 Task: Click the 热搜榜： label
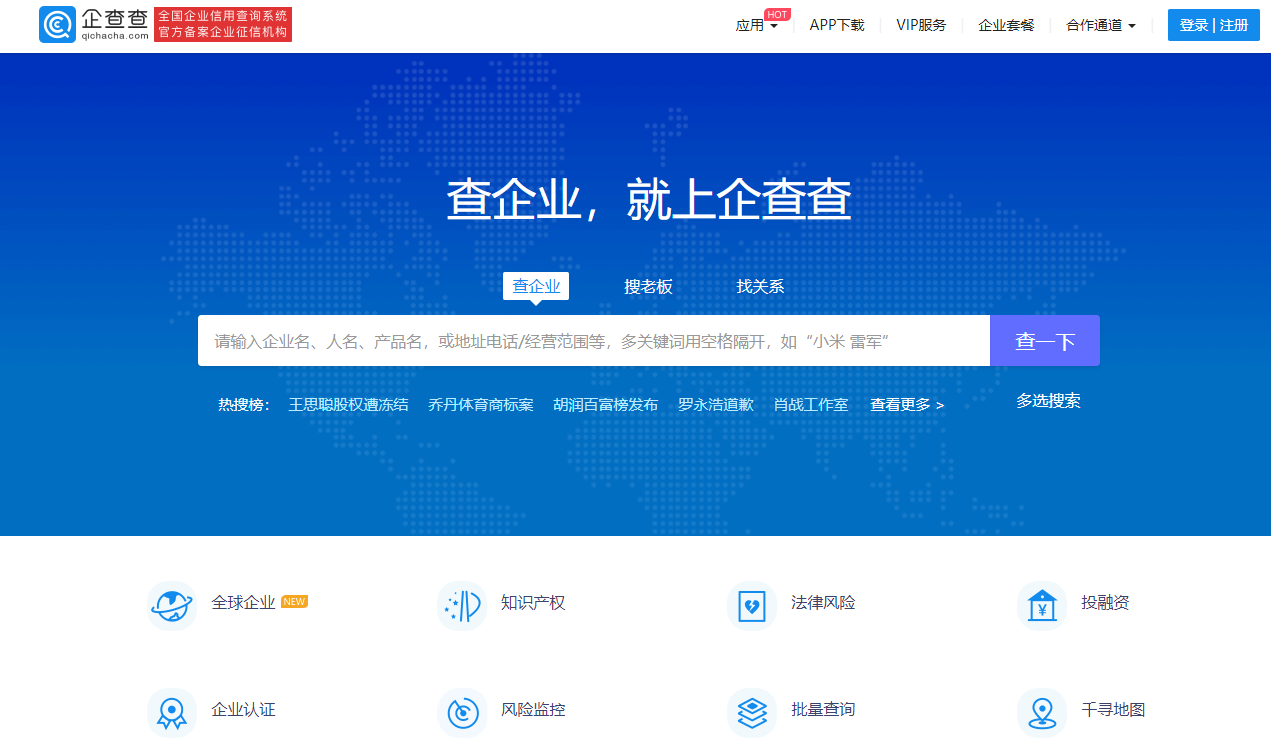pyautogui.click(x=244, y=405)
